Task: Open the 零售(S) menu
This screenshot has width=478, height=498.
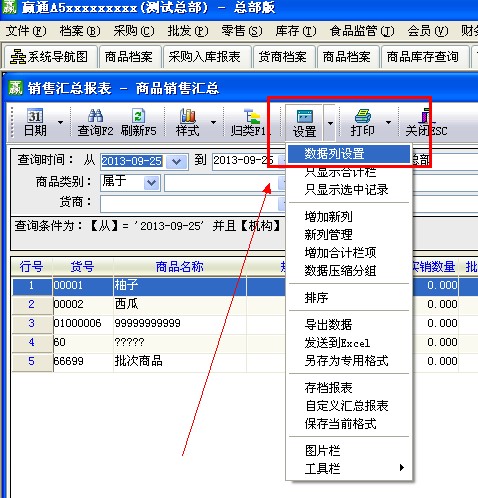Action: tap(242, 31)
